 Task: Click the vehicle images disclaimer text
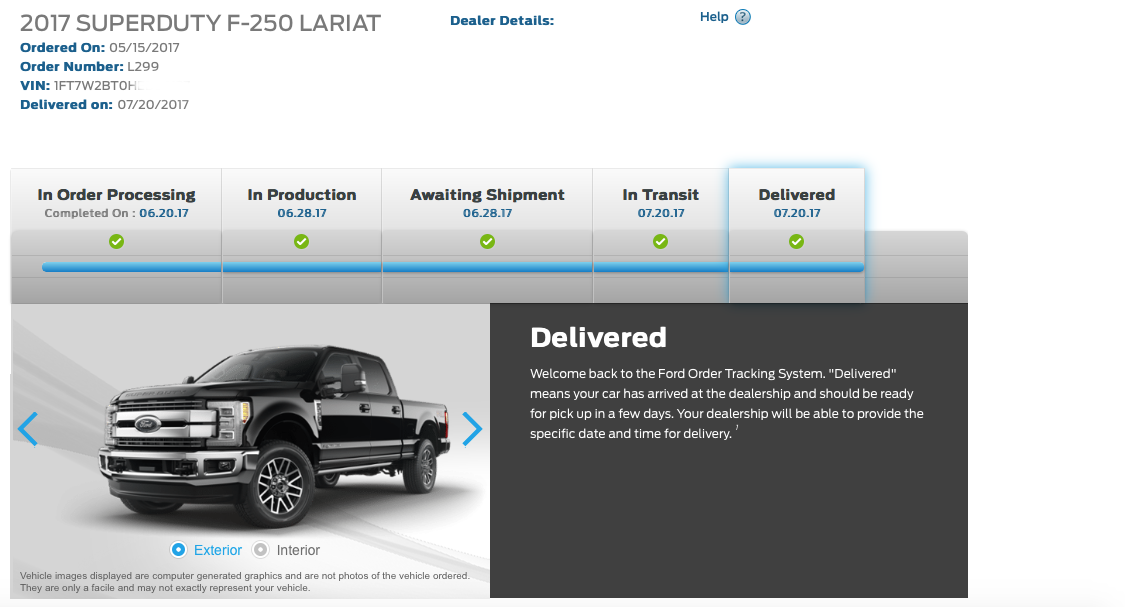tap(245, 582)
